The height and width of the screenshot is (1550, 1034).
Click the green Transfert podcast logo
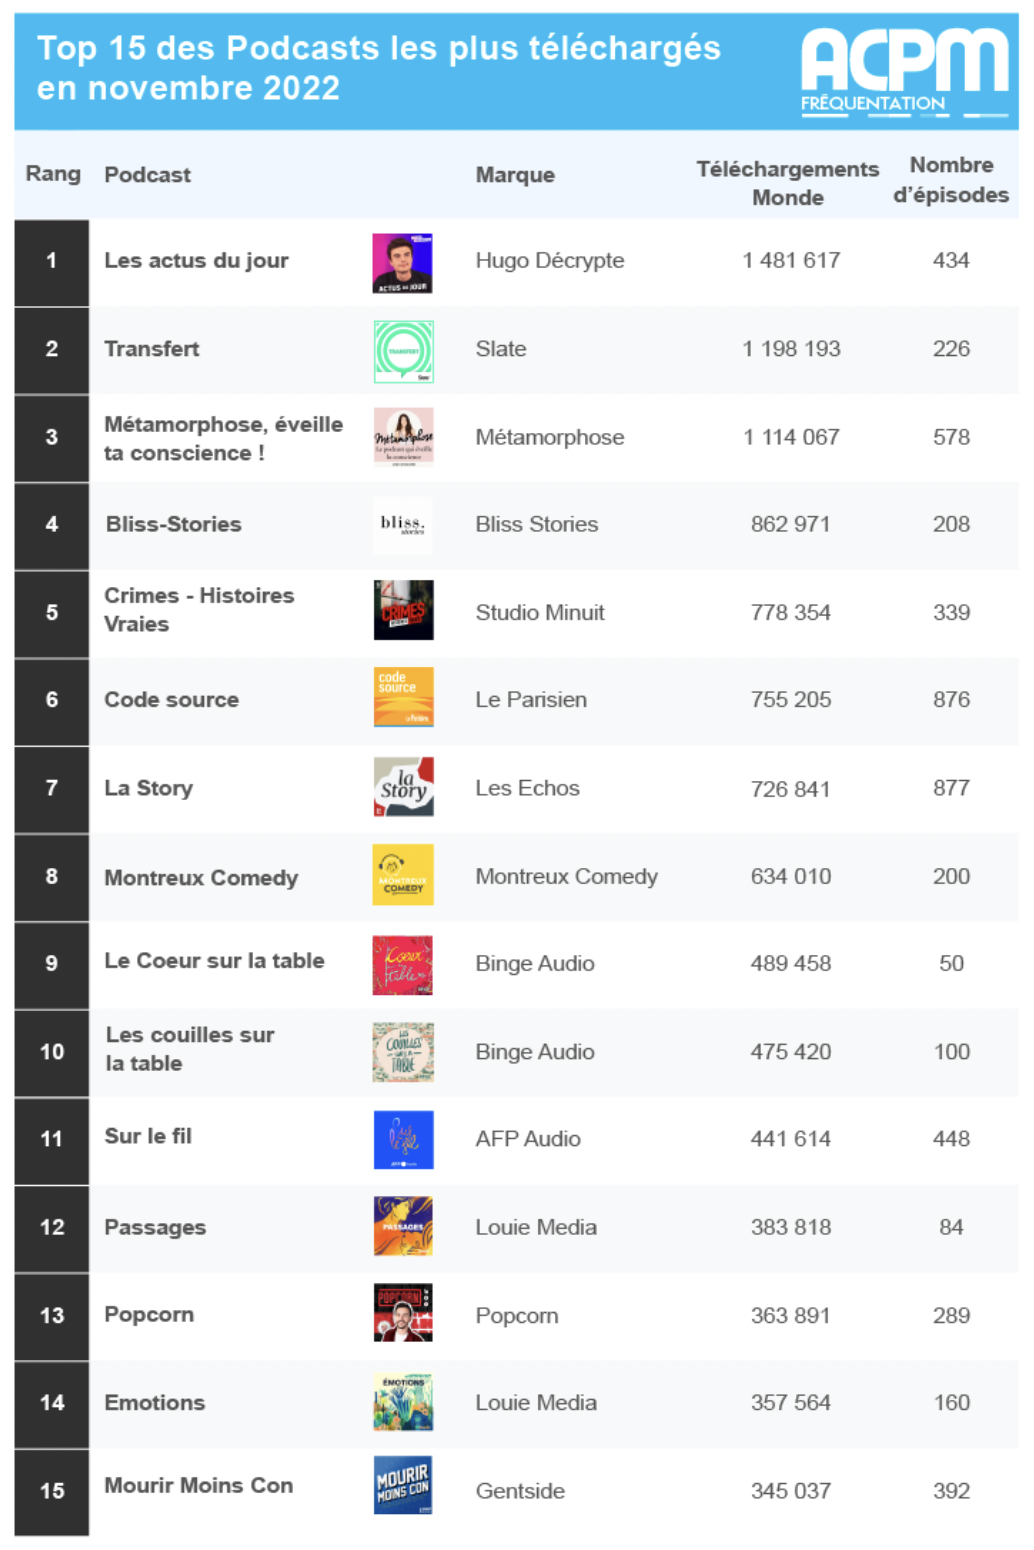(403, 351)
